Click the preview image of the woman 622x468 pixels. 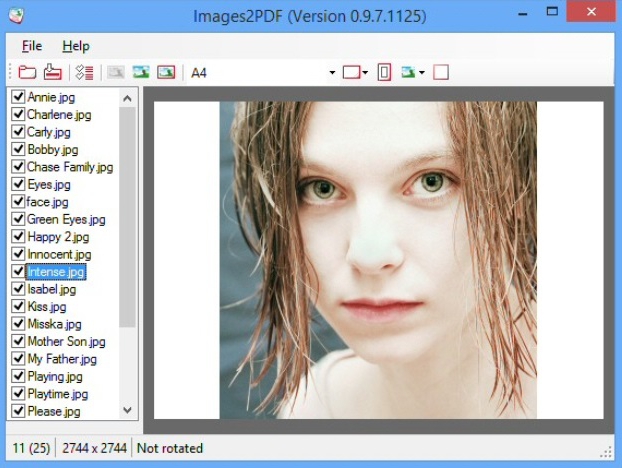click(x=378, y=260)
